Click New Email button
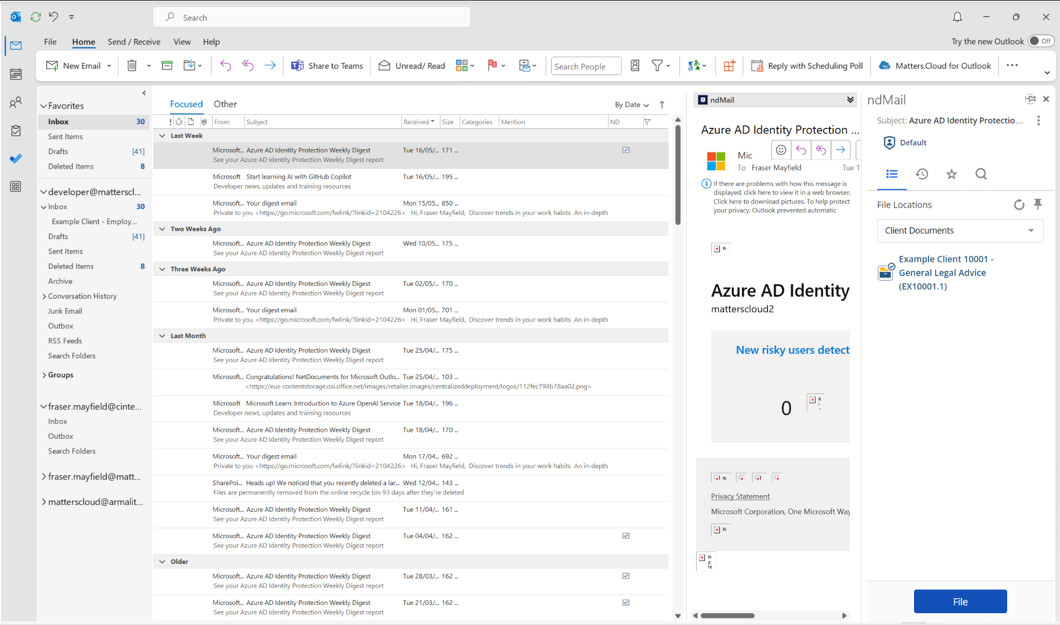Screen dimensions: 1060x625 tap(73, 66)
